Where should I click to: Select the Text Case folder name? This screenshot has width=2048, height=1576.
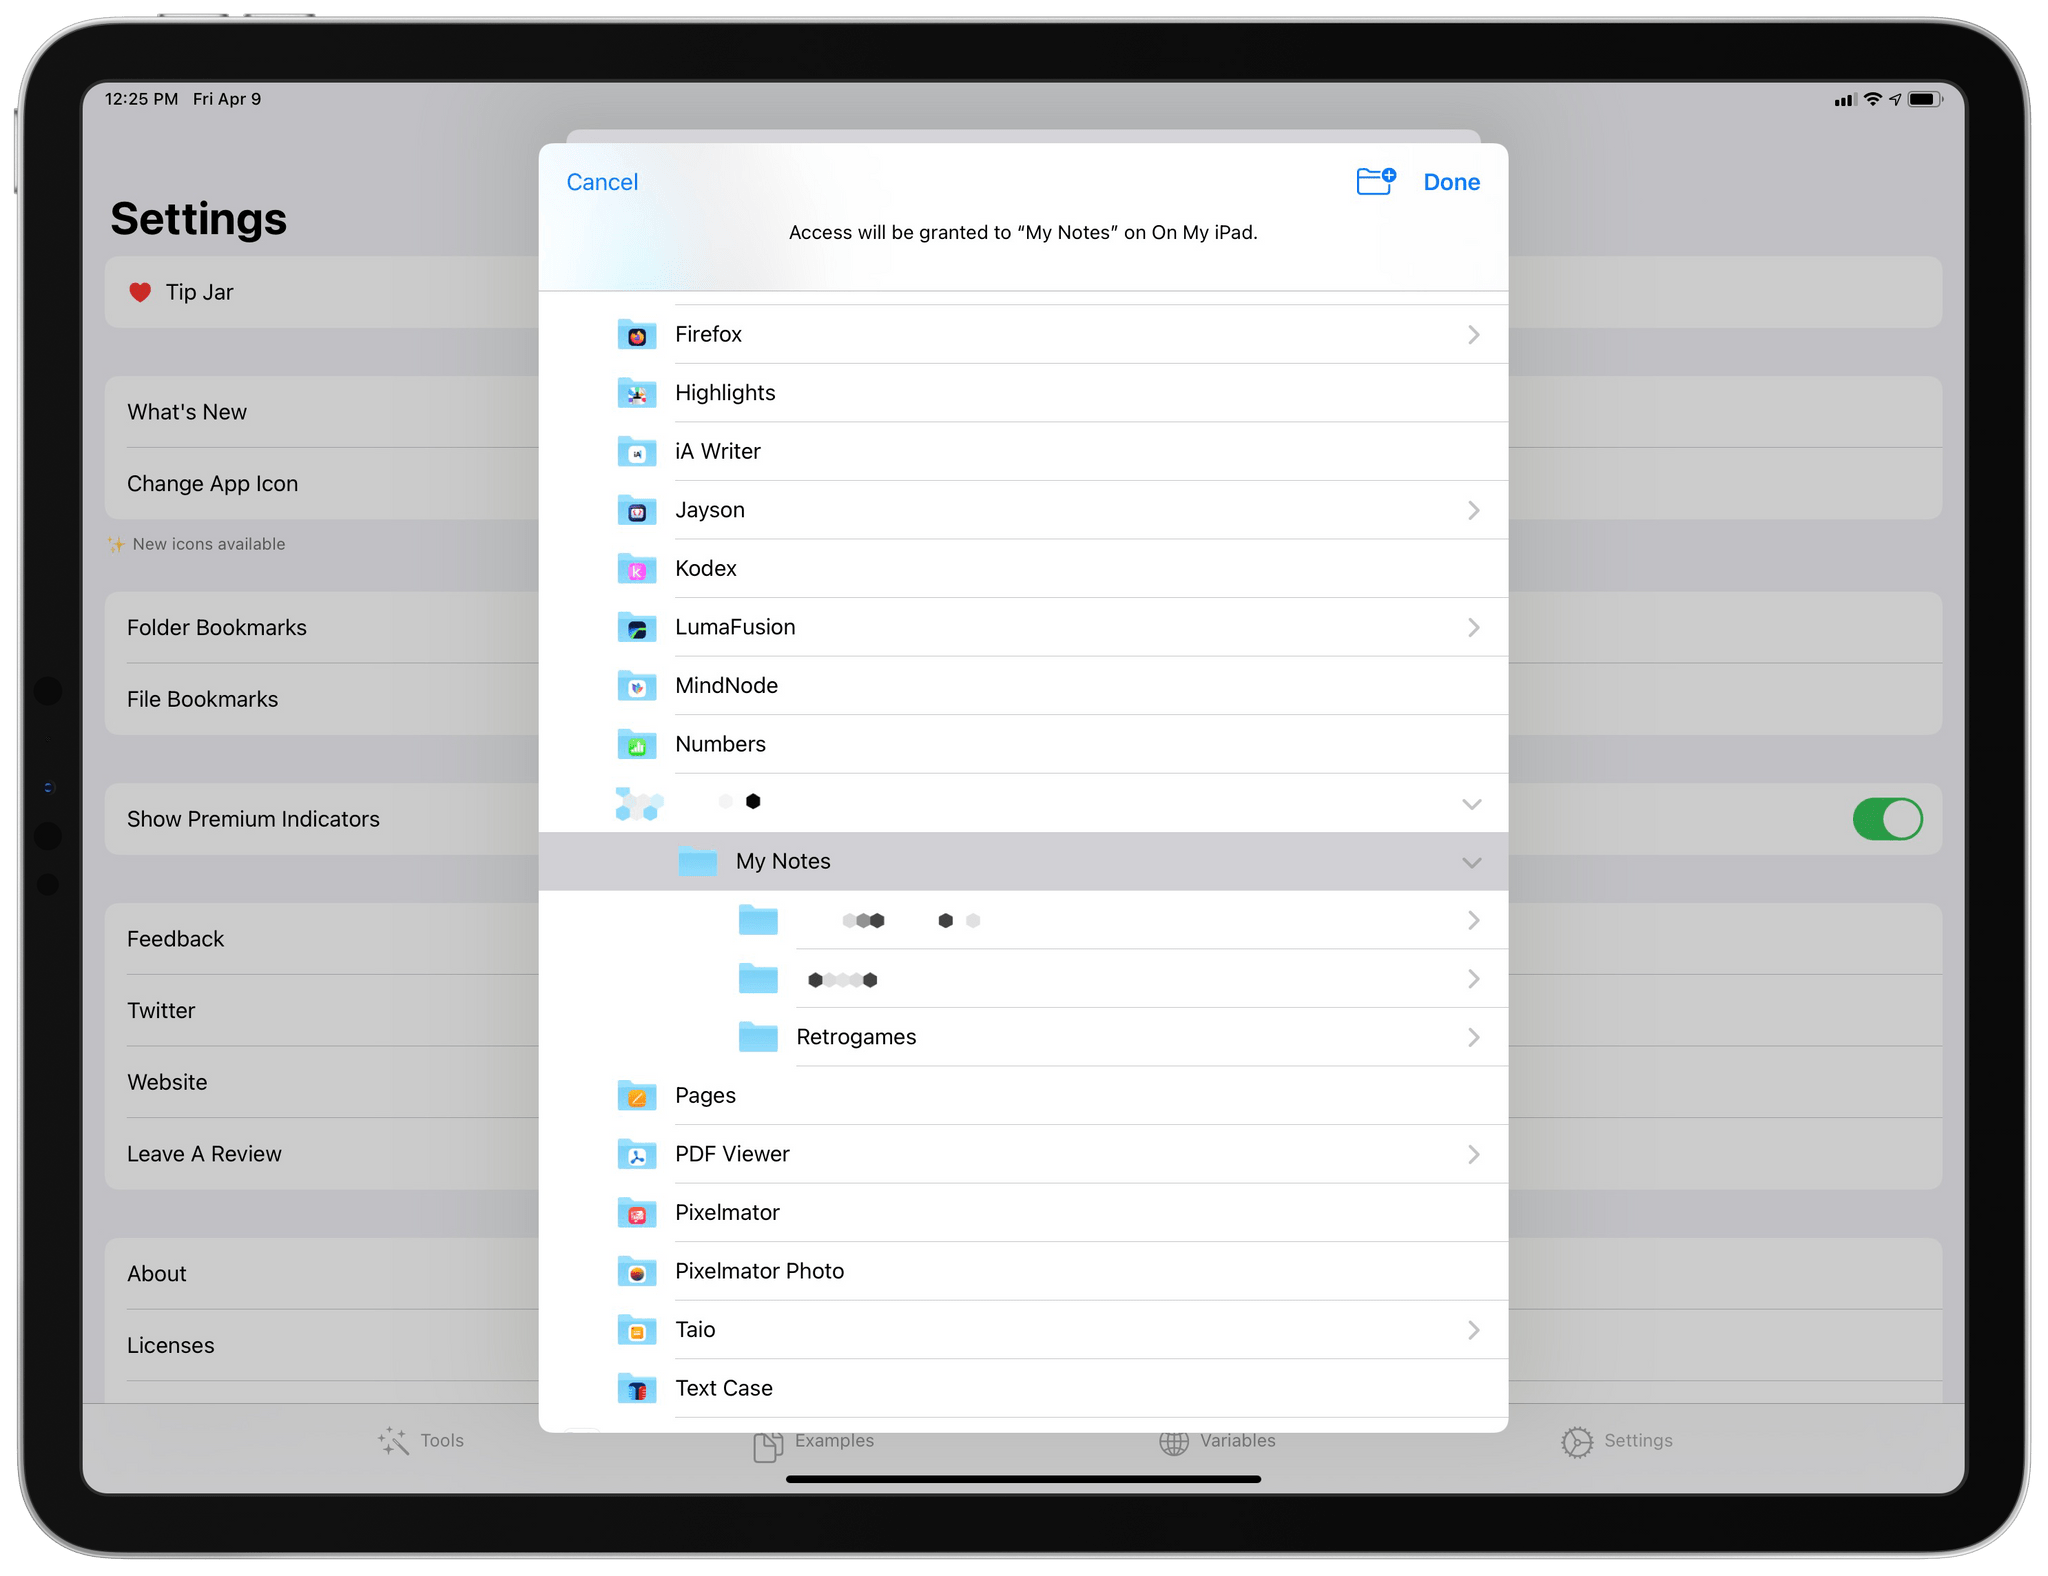tap(724, 1389)
